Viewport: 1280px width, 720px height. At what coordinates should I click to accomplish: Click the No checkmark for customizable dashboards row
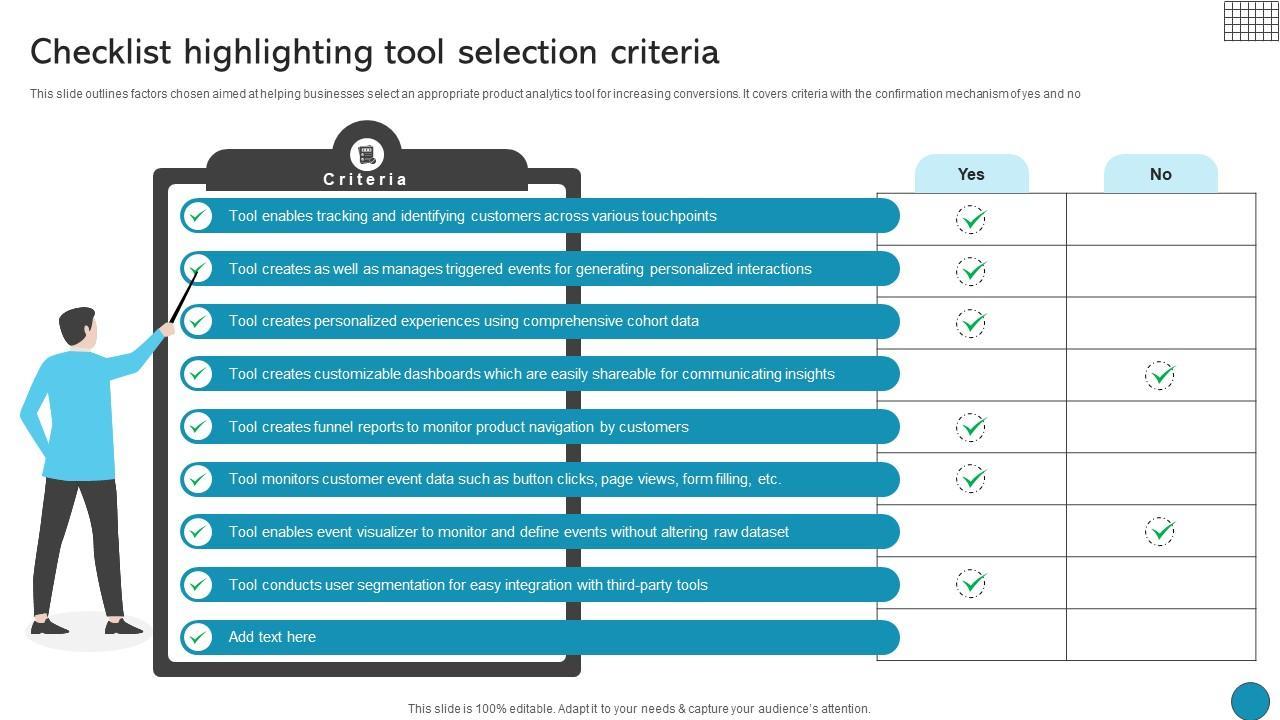pos(1160,376)
